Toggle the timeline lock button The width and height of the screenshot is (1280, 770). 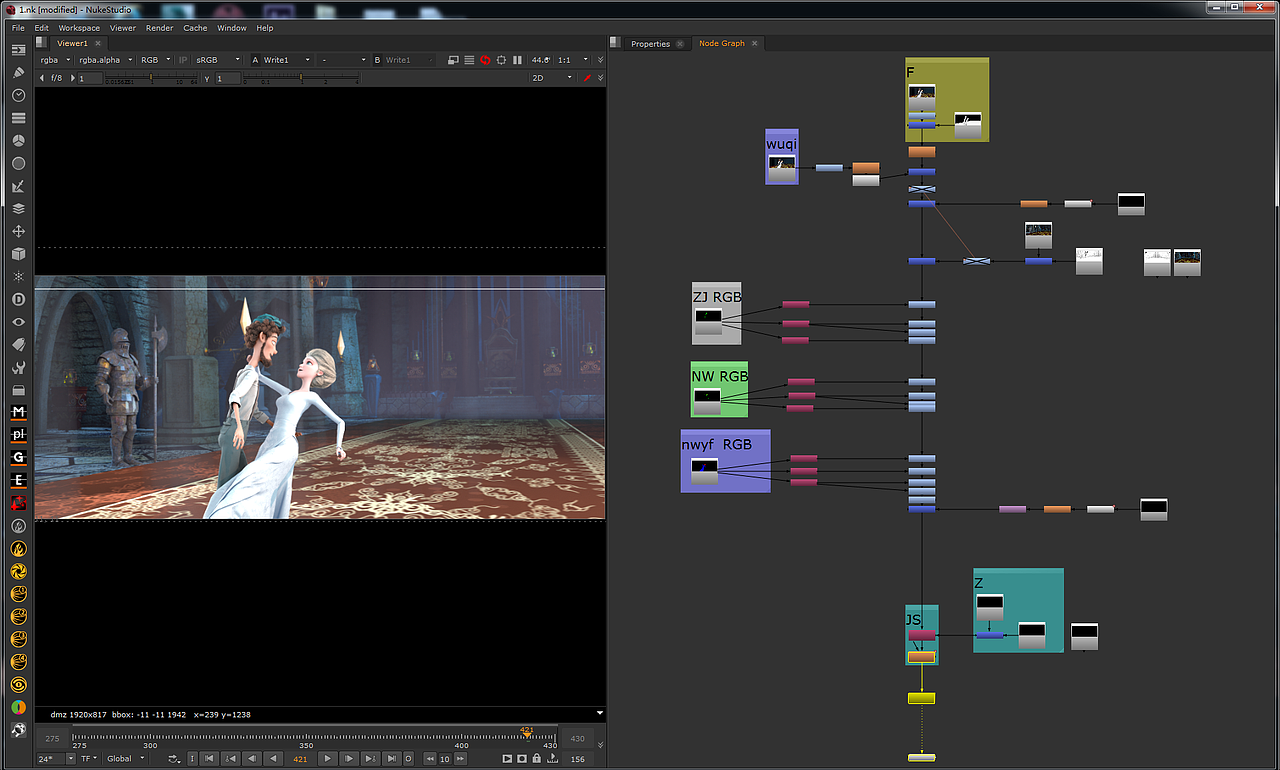[x=537, y=759]
